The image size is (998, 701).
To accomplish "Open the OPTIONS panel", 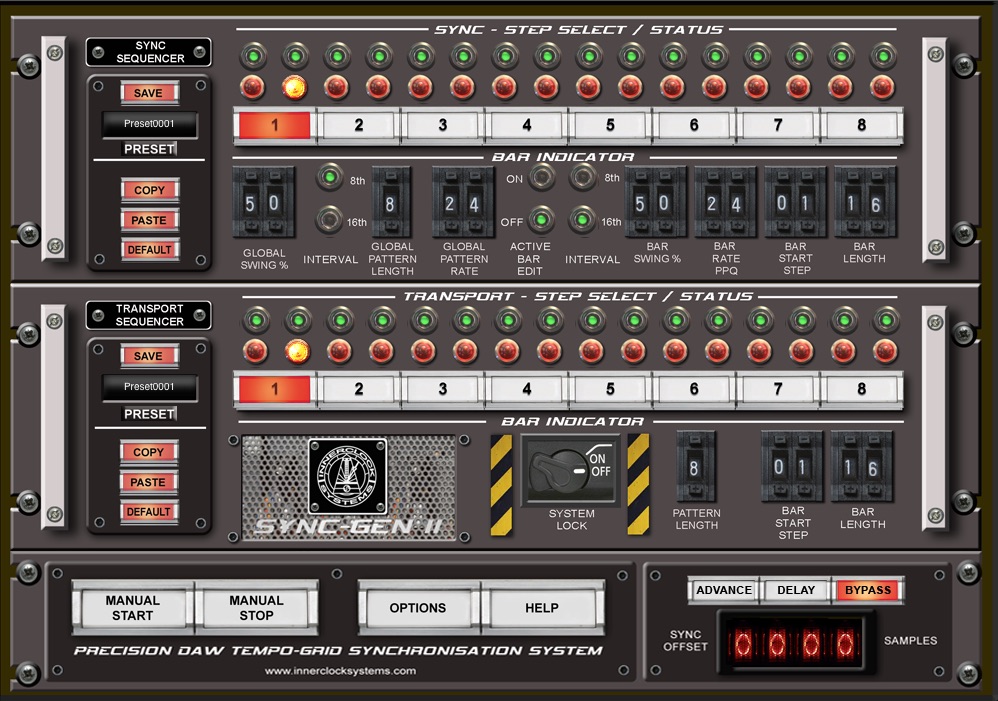I will [x=417, y=608].
